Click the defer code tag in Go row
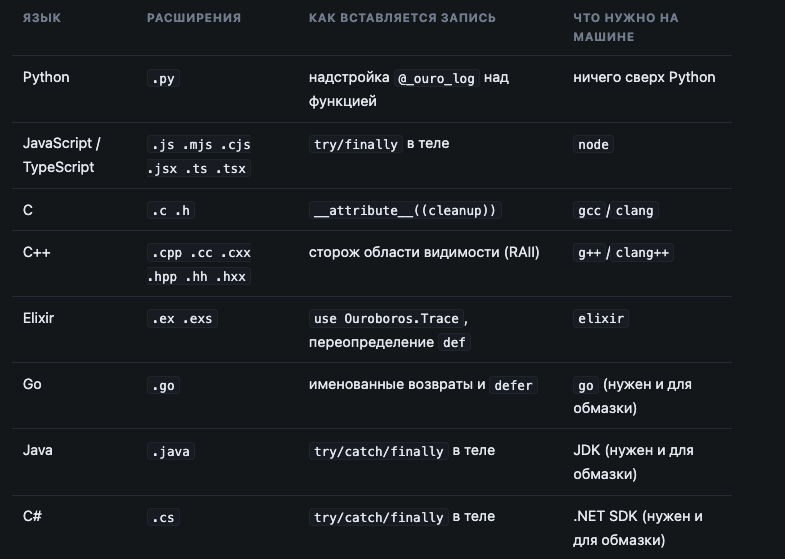Viewport: 785px width, 559px height. [513, 385]
